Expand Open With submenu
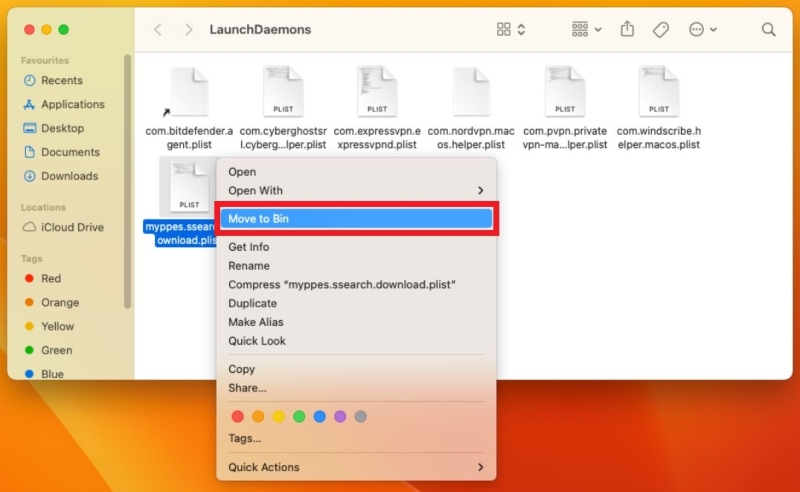 (x=356, y=190)
